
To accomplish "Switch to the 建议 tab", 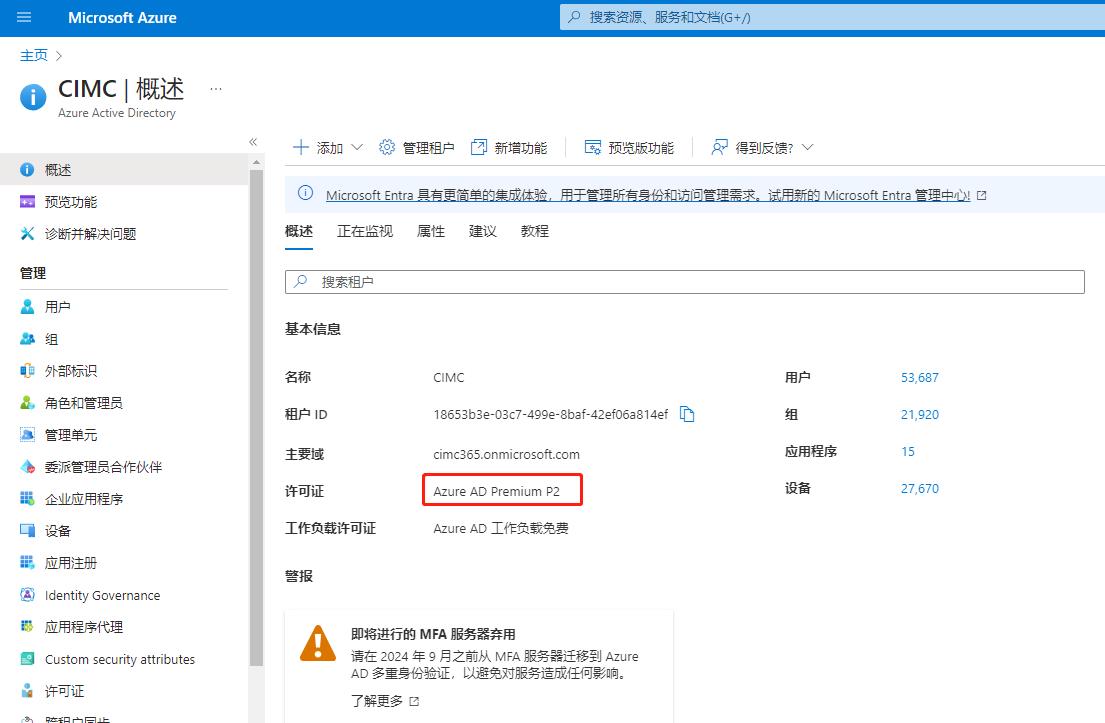I will (483, 231).
